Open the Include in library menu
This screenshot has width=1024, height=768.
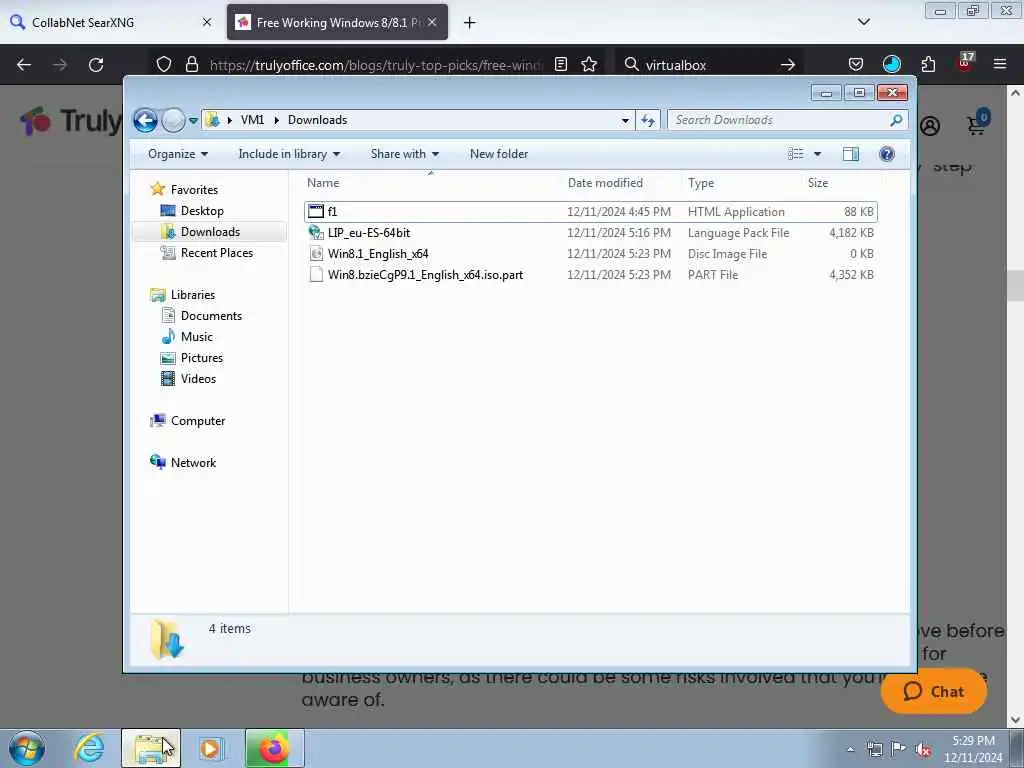[289, 154]
